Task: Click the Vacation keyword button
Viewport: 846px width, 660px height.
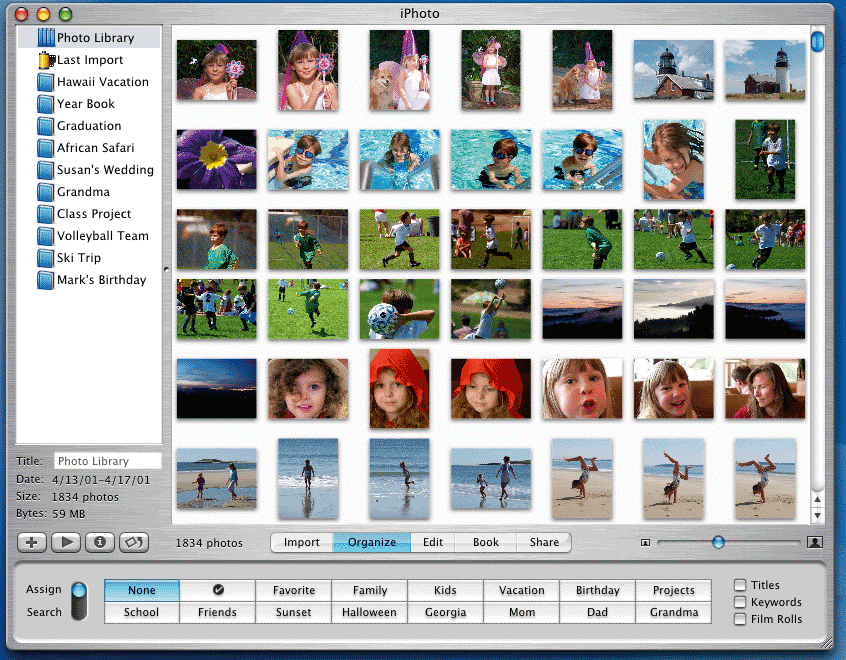Action: (x=522, y=590)
